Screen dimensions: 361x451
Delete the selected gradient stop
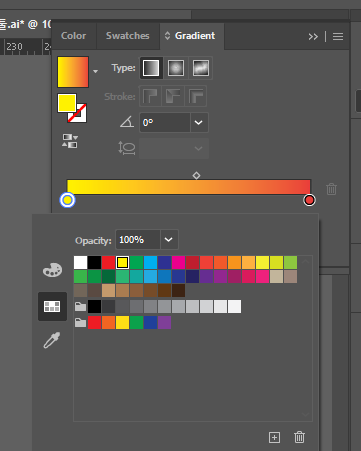coord(331,189)
